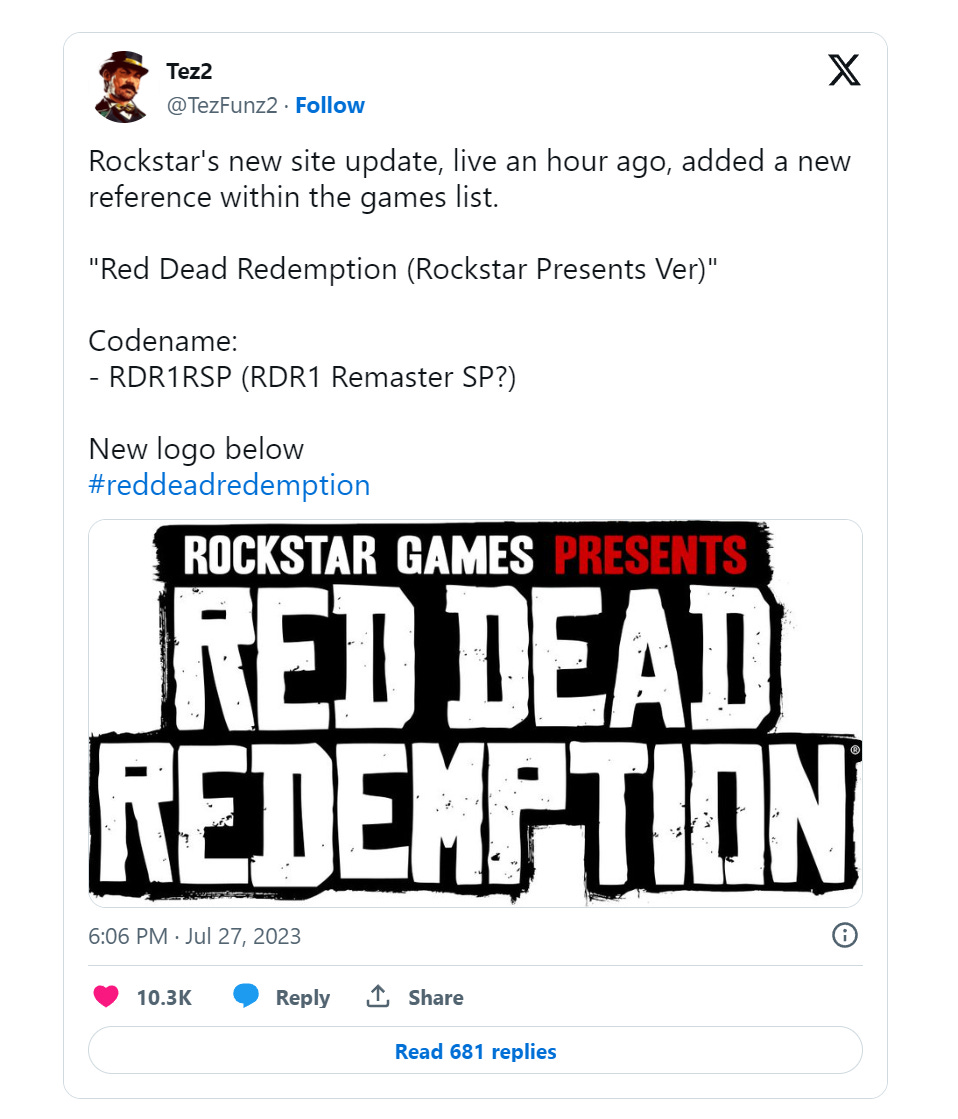Viewport: 958px width, 1119px height.
Task: Open Tez2's profile avatar
Action: coord(121,87)
